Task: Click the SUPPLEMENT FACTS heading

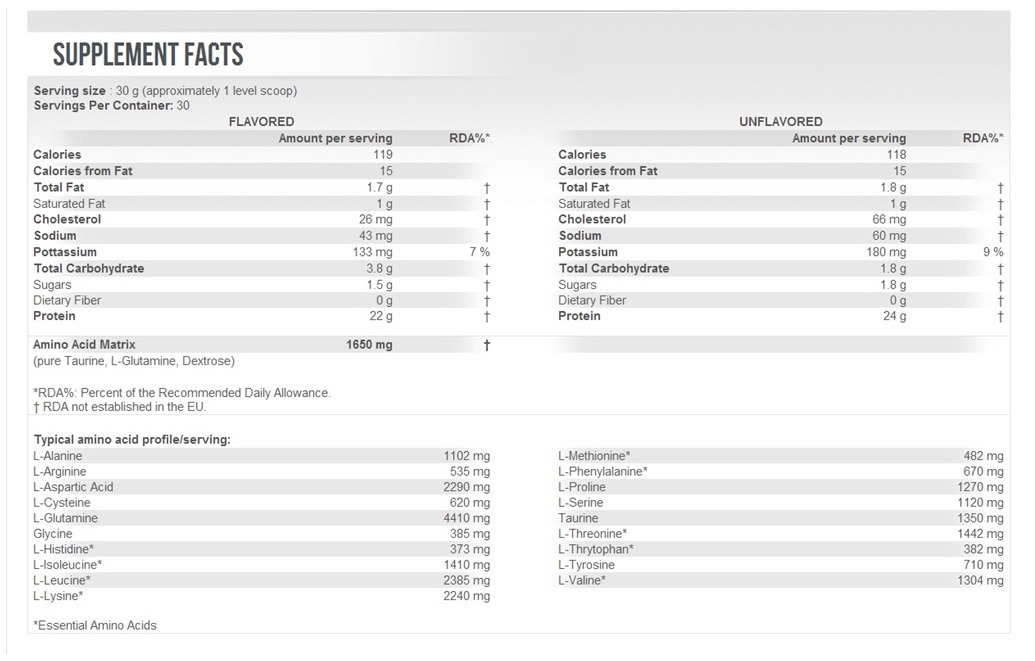Action: 148,55
